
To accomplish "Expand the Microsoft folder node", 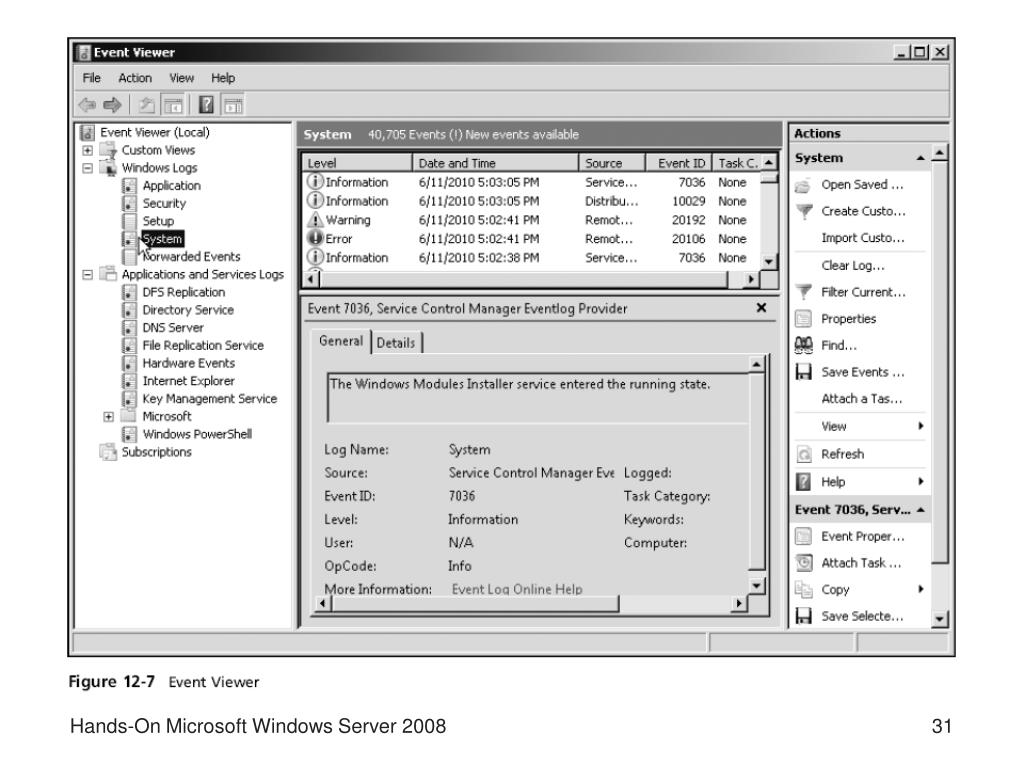I will pos(108,417).
